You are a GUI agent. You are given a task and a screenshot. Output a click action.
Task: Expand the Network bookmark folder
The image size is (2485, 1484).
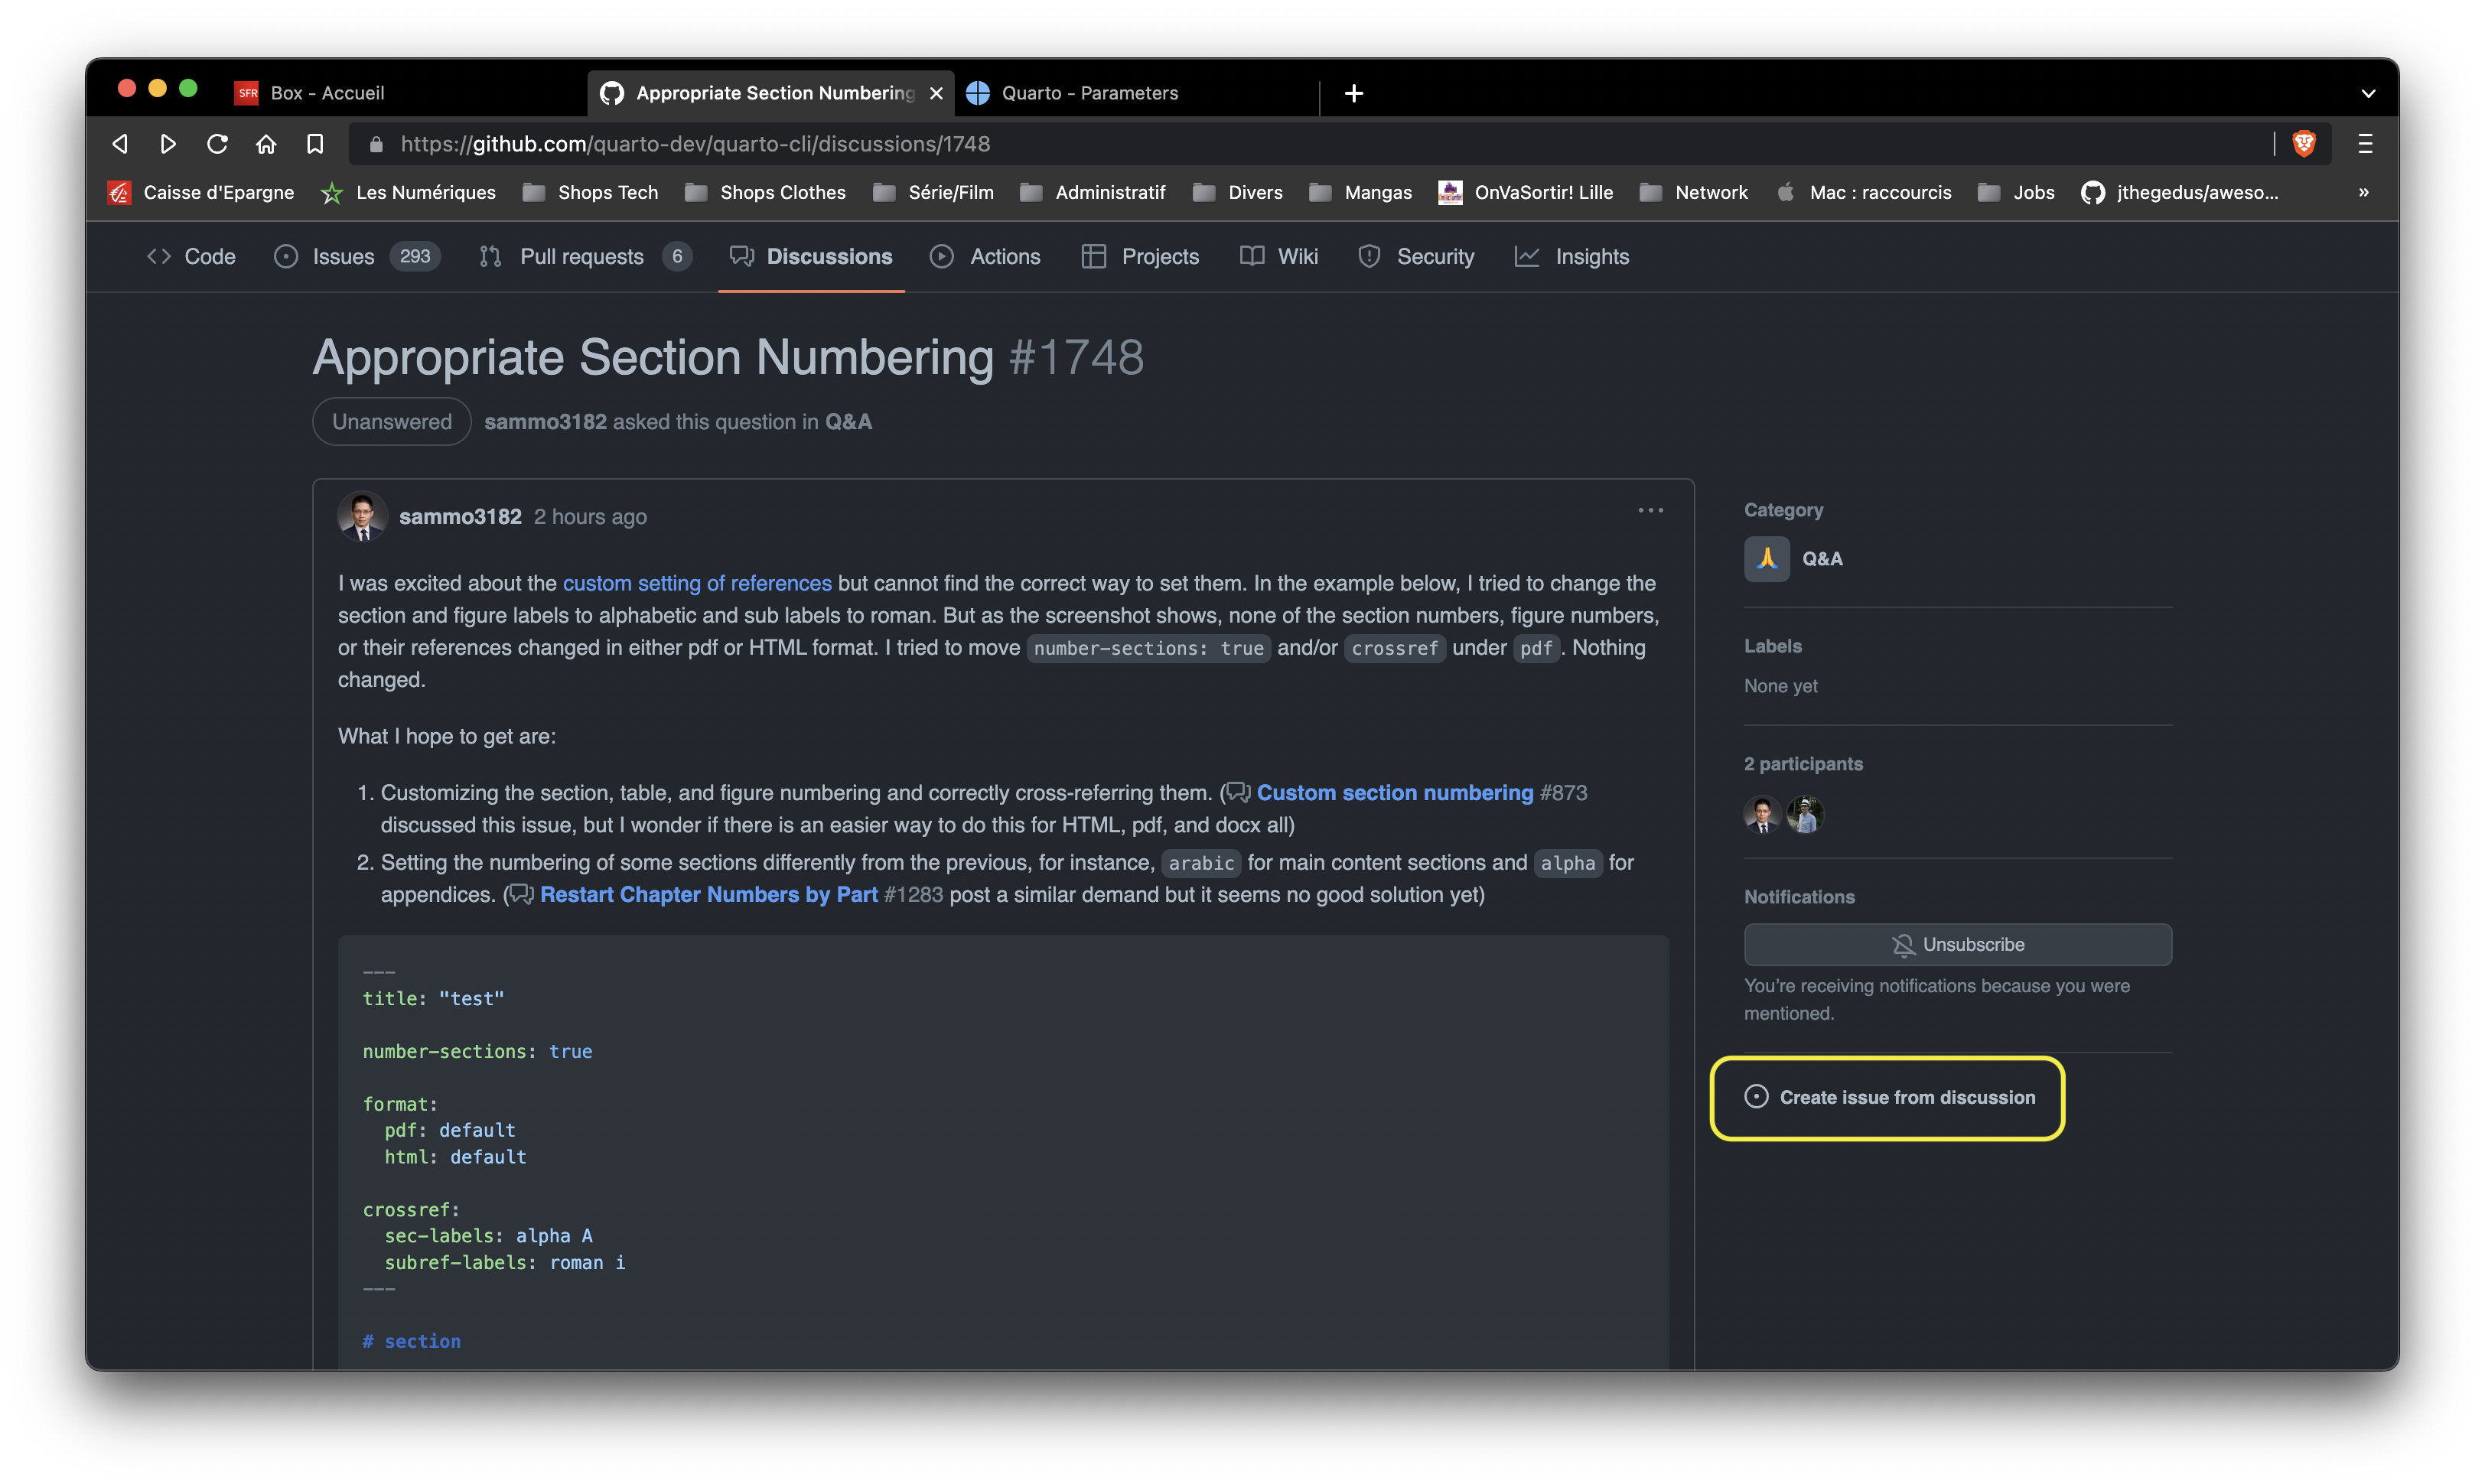pos(1693,192)
